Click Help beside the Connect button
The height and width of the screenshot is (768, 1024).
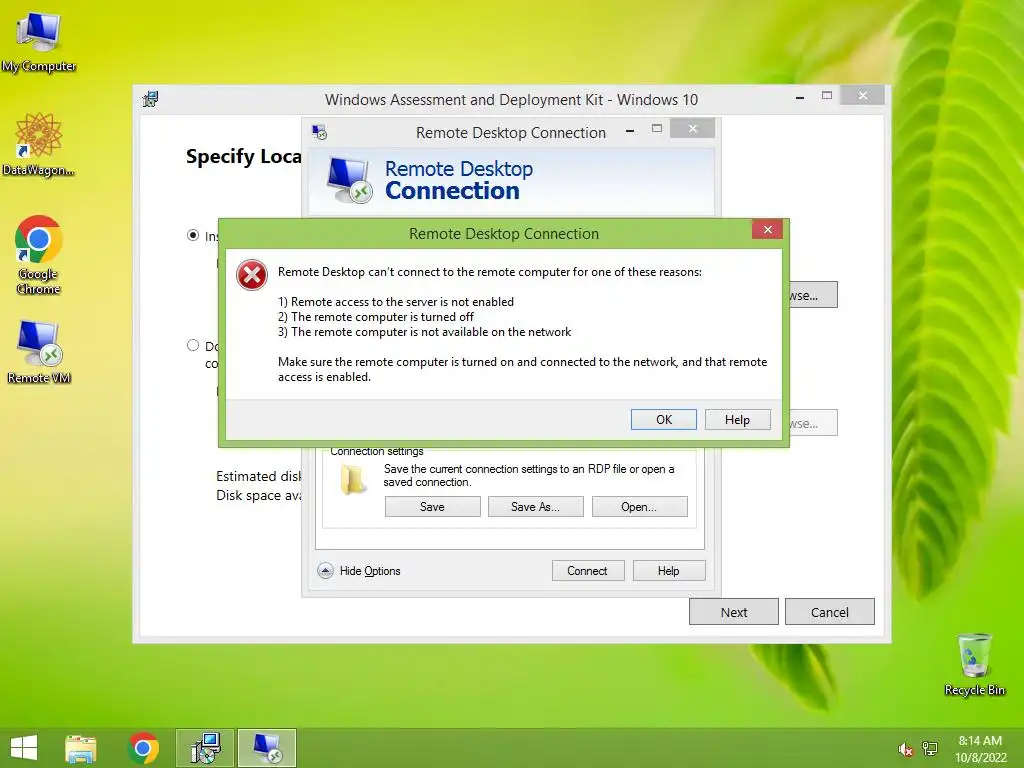(x=669, y=571)
